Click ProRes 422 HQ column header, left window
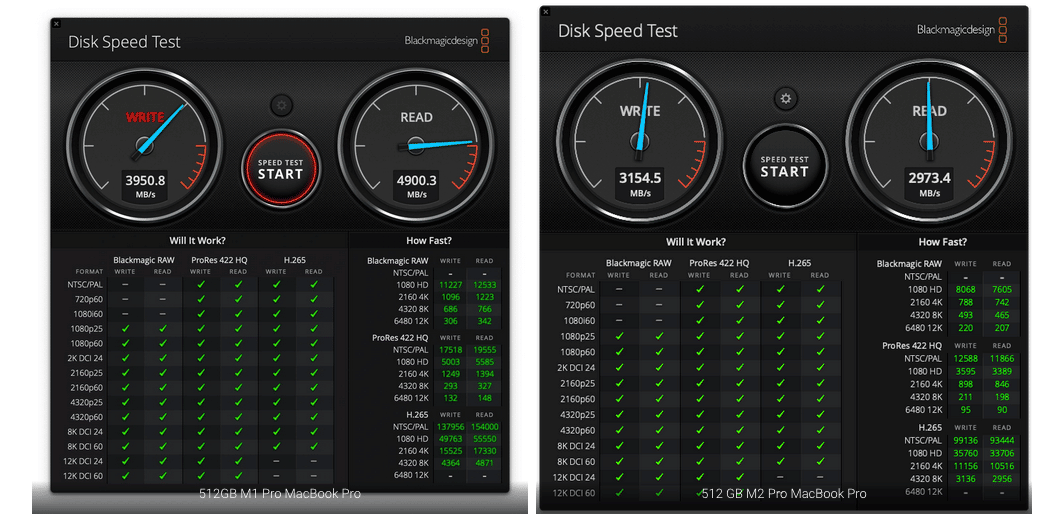Viewport: 1058px width, 526px height. click(219, 260)
